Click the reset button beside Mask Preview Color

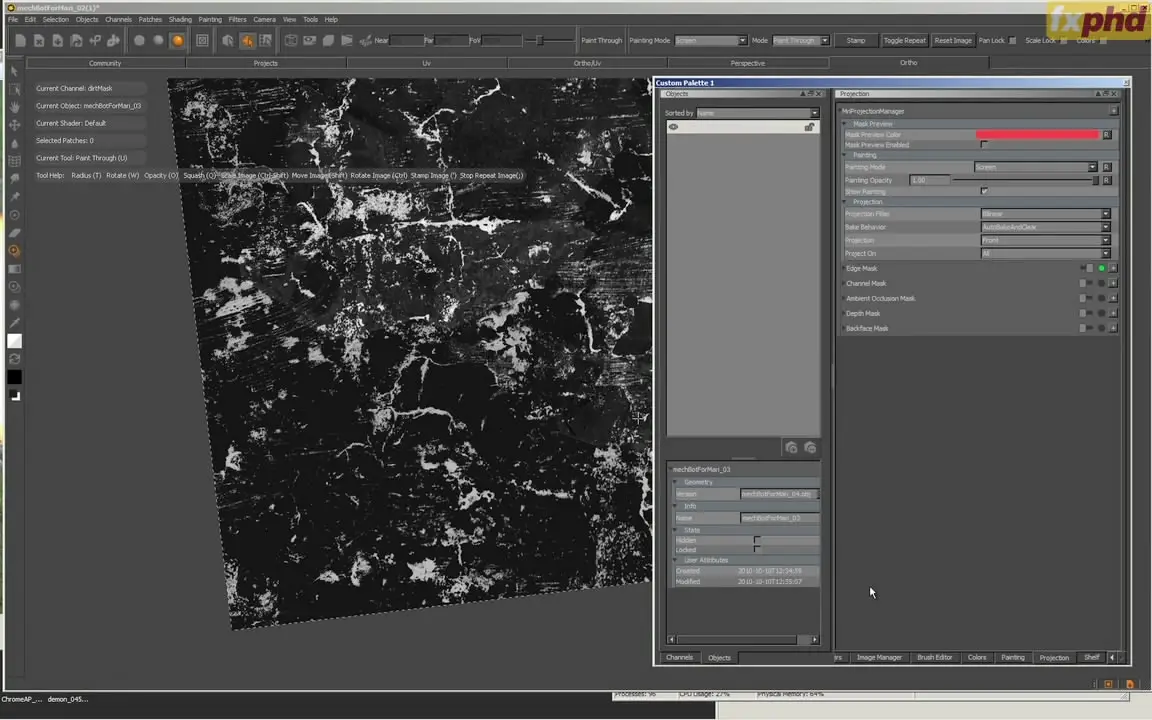click(1107, 135)
